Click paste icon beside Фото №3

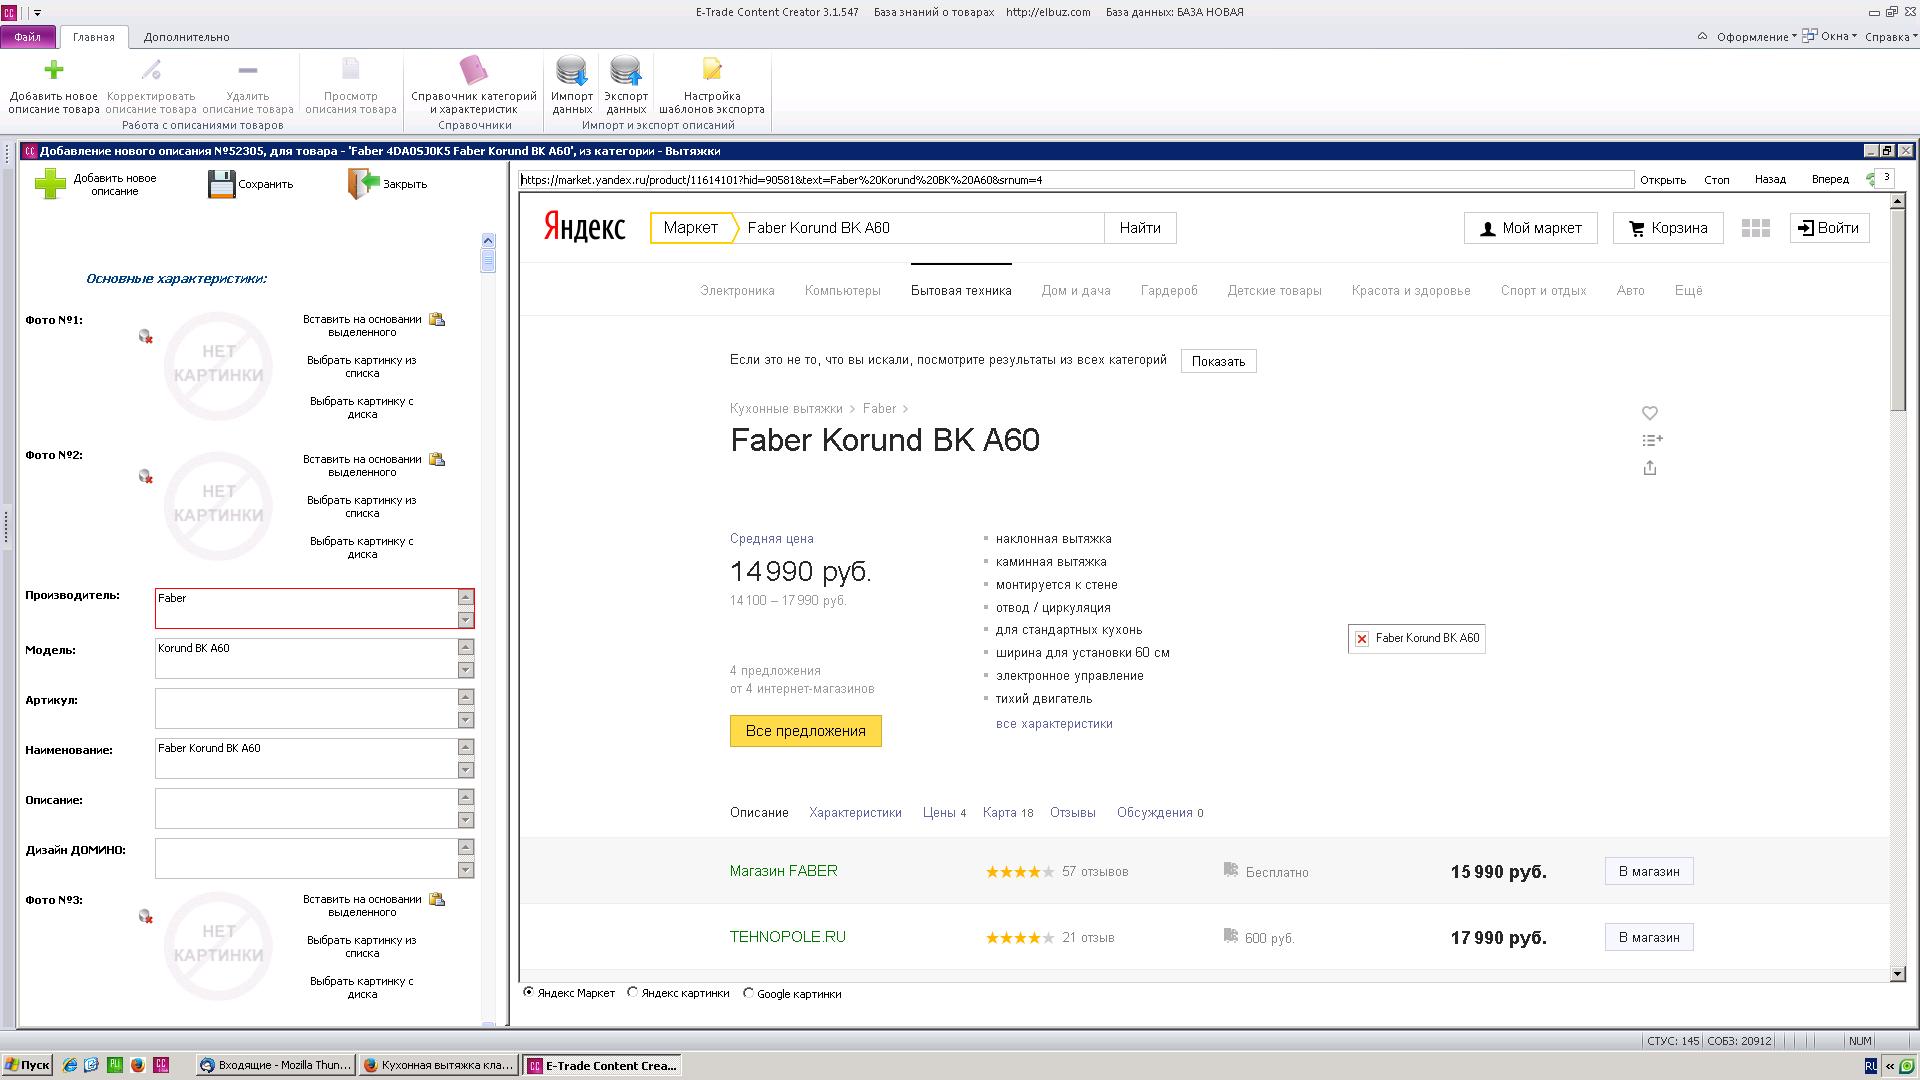point(437,900)
